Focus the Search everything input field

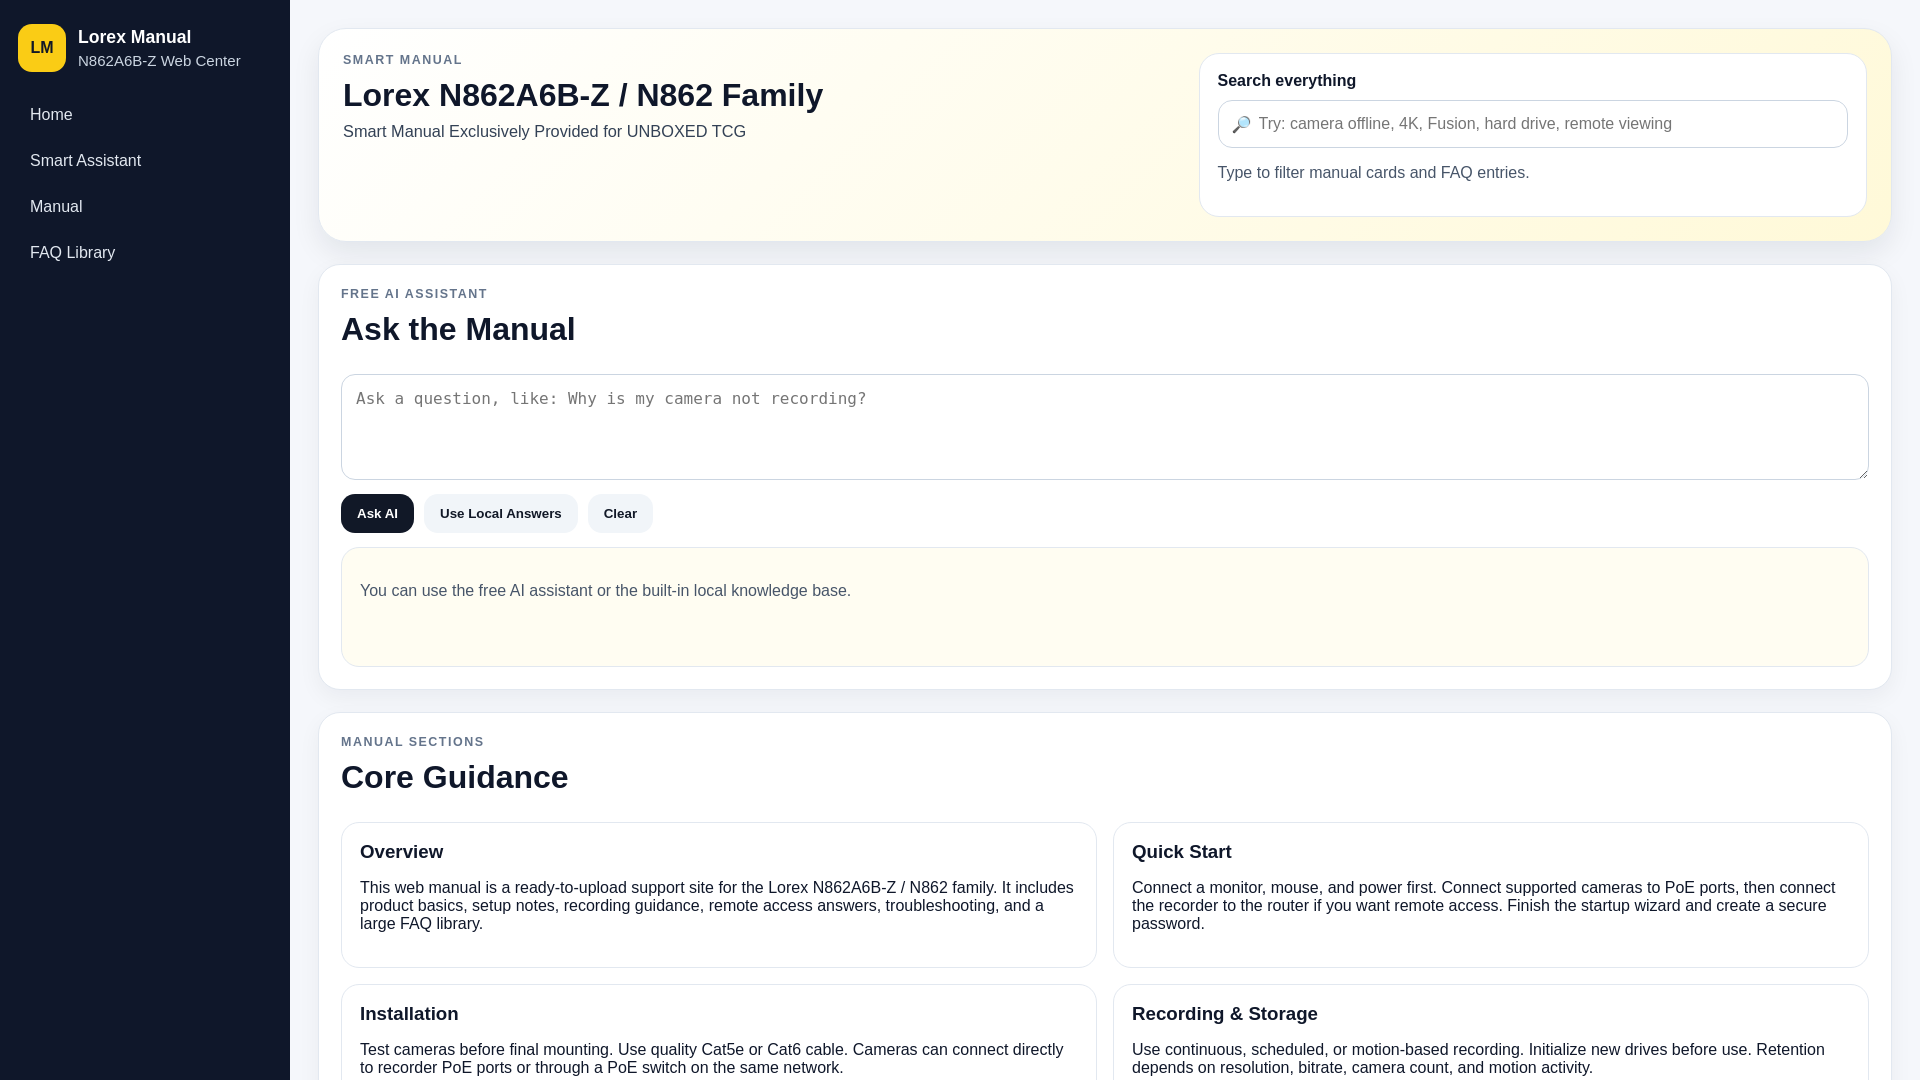(1532, 124)
